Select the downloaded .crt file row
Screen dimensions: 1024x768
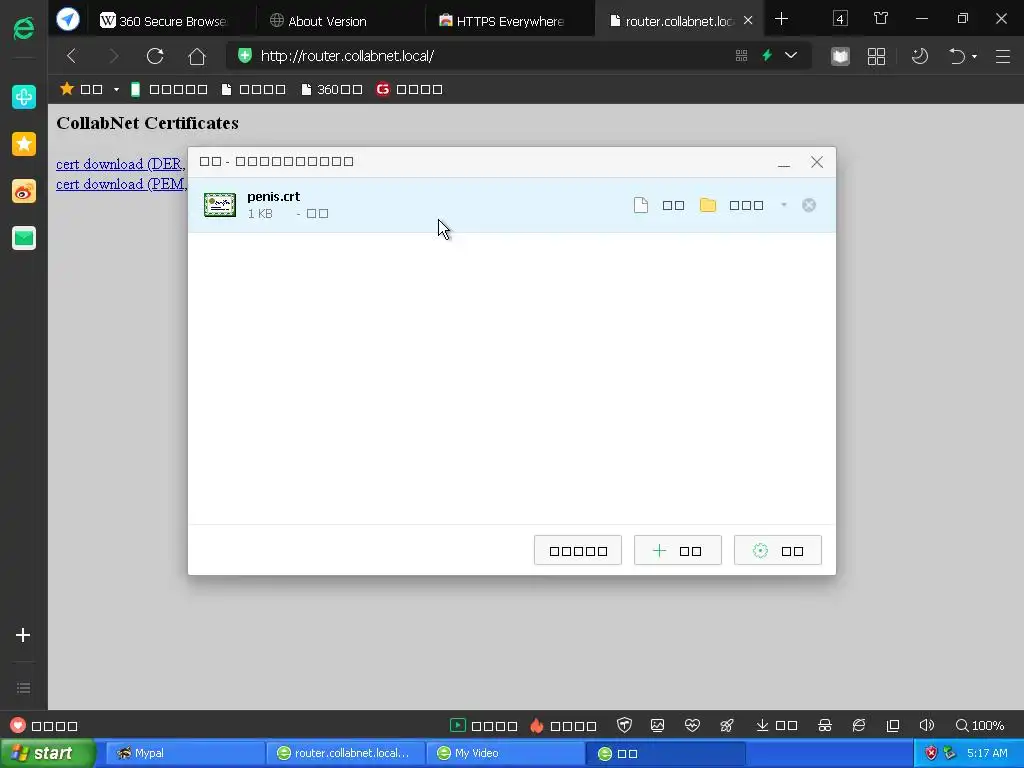pyautogui.click(x=511, y=205)
